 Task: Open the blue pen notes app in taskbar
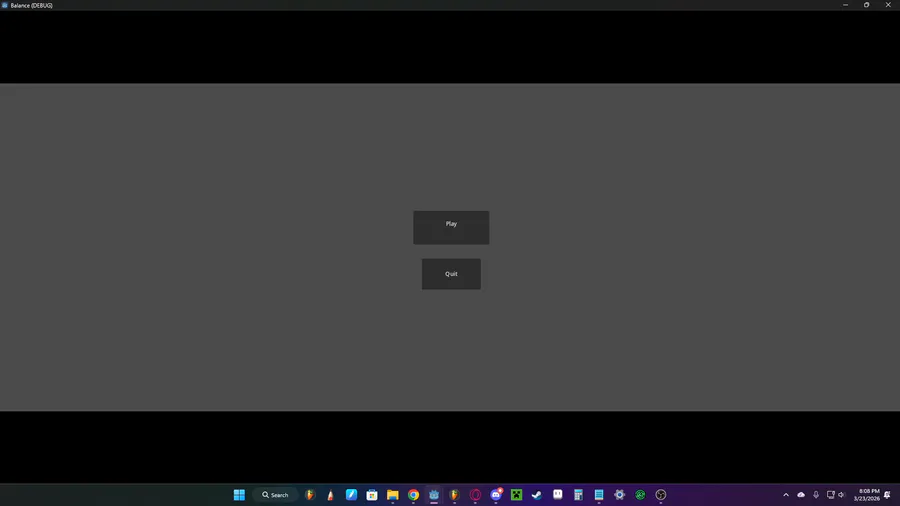(351, 495)
